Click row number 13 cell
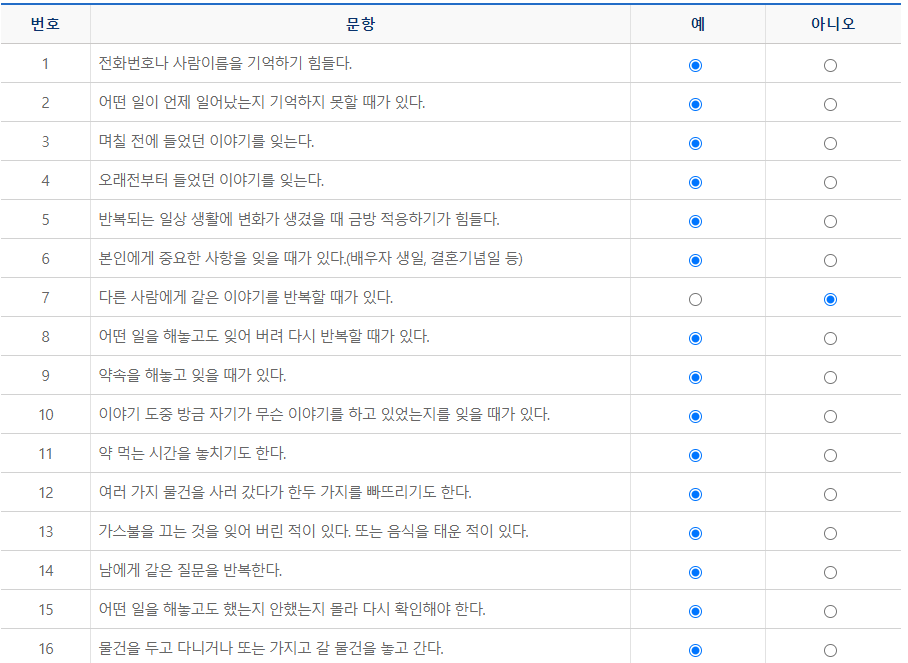The width and height of the screenshot is (908, 663). [x=45, y=532]
